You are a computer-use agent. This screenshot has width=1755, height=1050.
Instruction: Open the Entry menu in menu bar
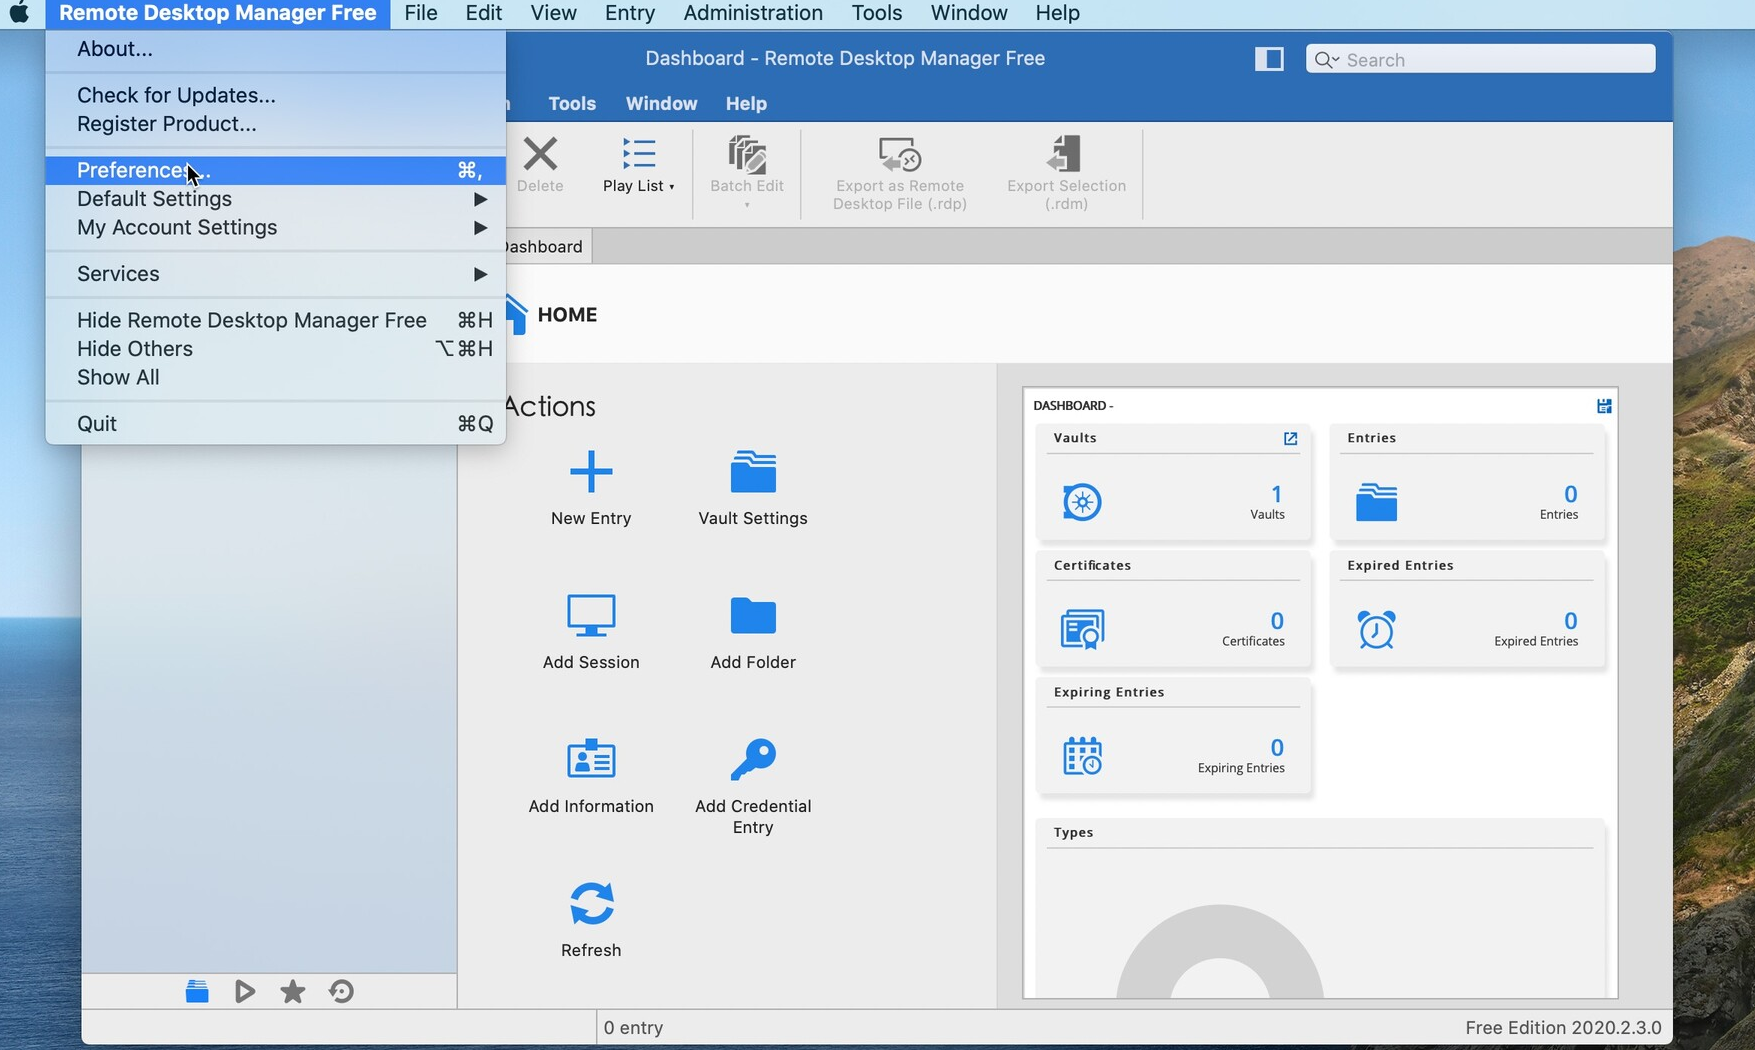point(630,13)
